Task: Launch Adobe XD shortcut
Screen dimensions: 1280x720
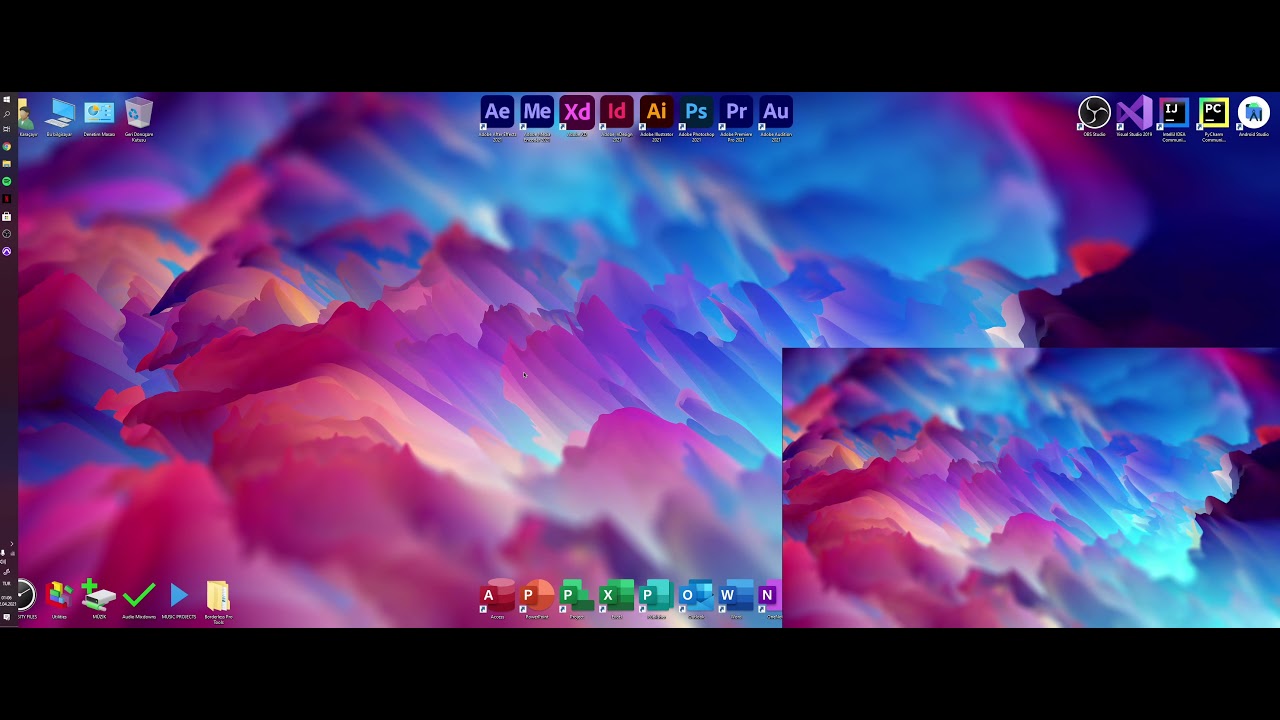Action: (x=577, y=116)
